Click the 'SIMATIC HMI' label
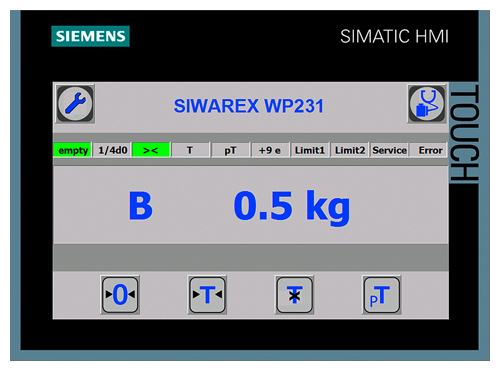 click(394, 36)
